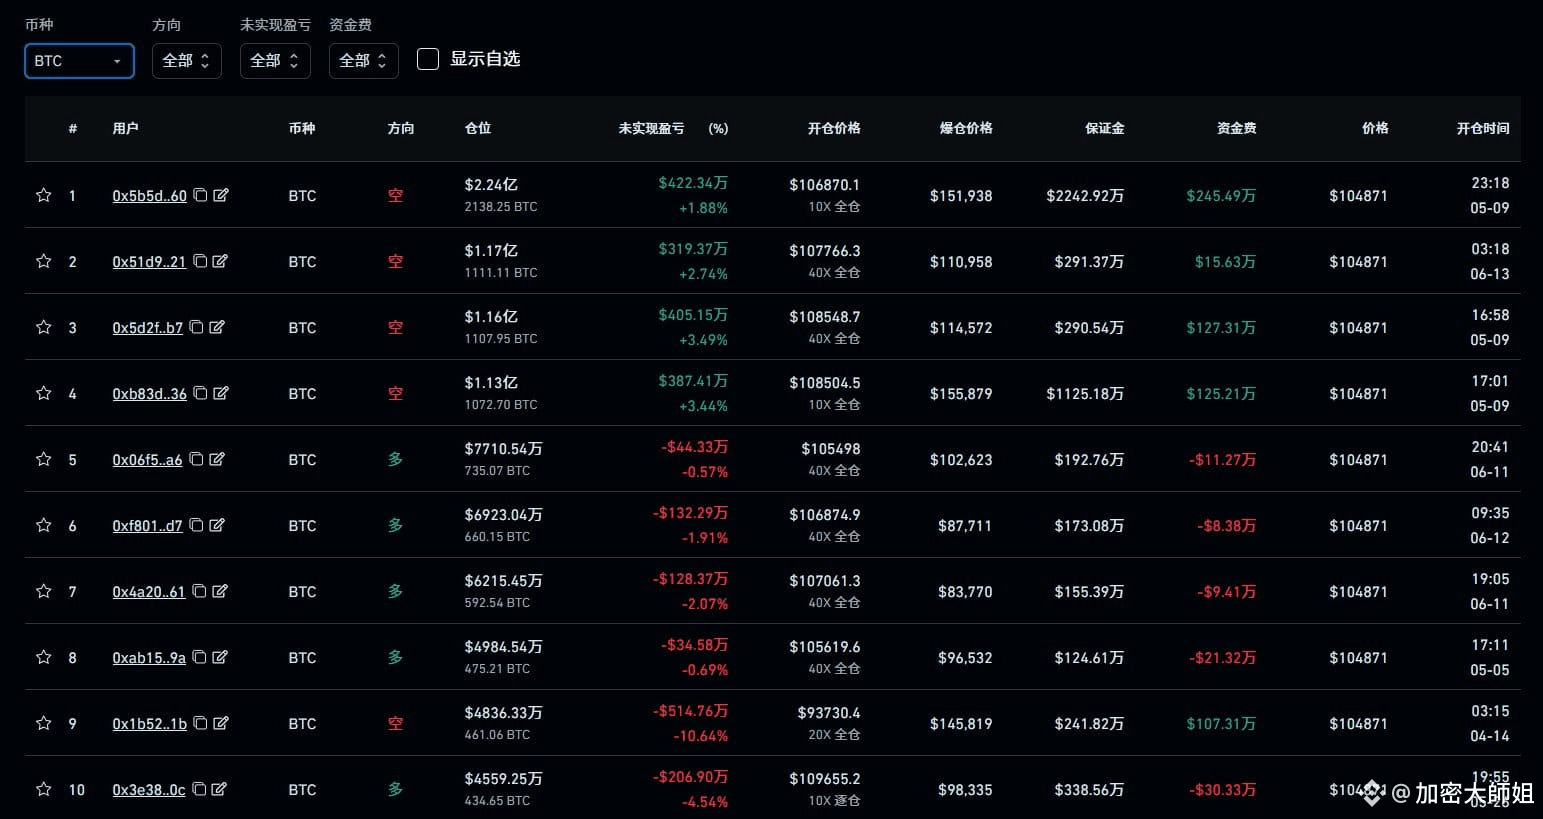The height and width of the screenshot is (819, 1543).
Task: Favorite the 0x51d9..21 row star
Action: point(43,261)
